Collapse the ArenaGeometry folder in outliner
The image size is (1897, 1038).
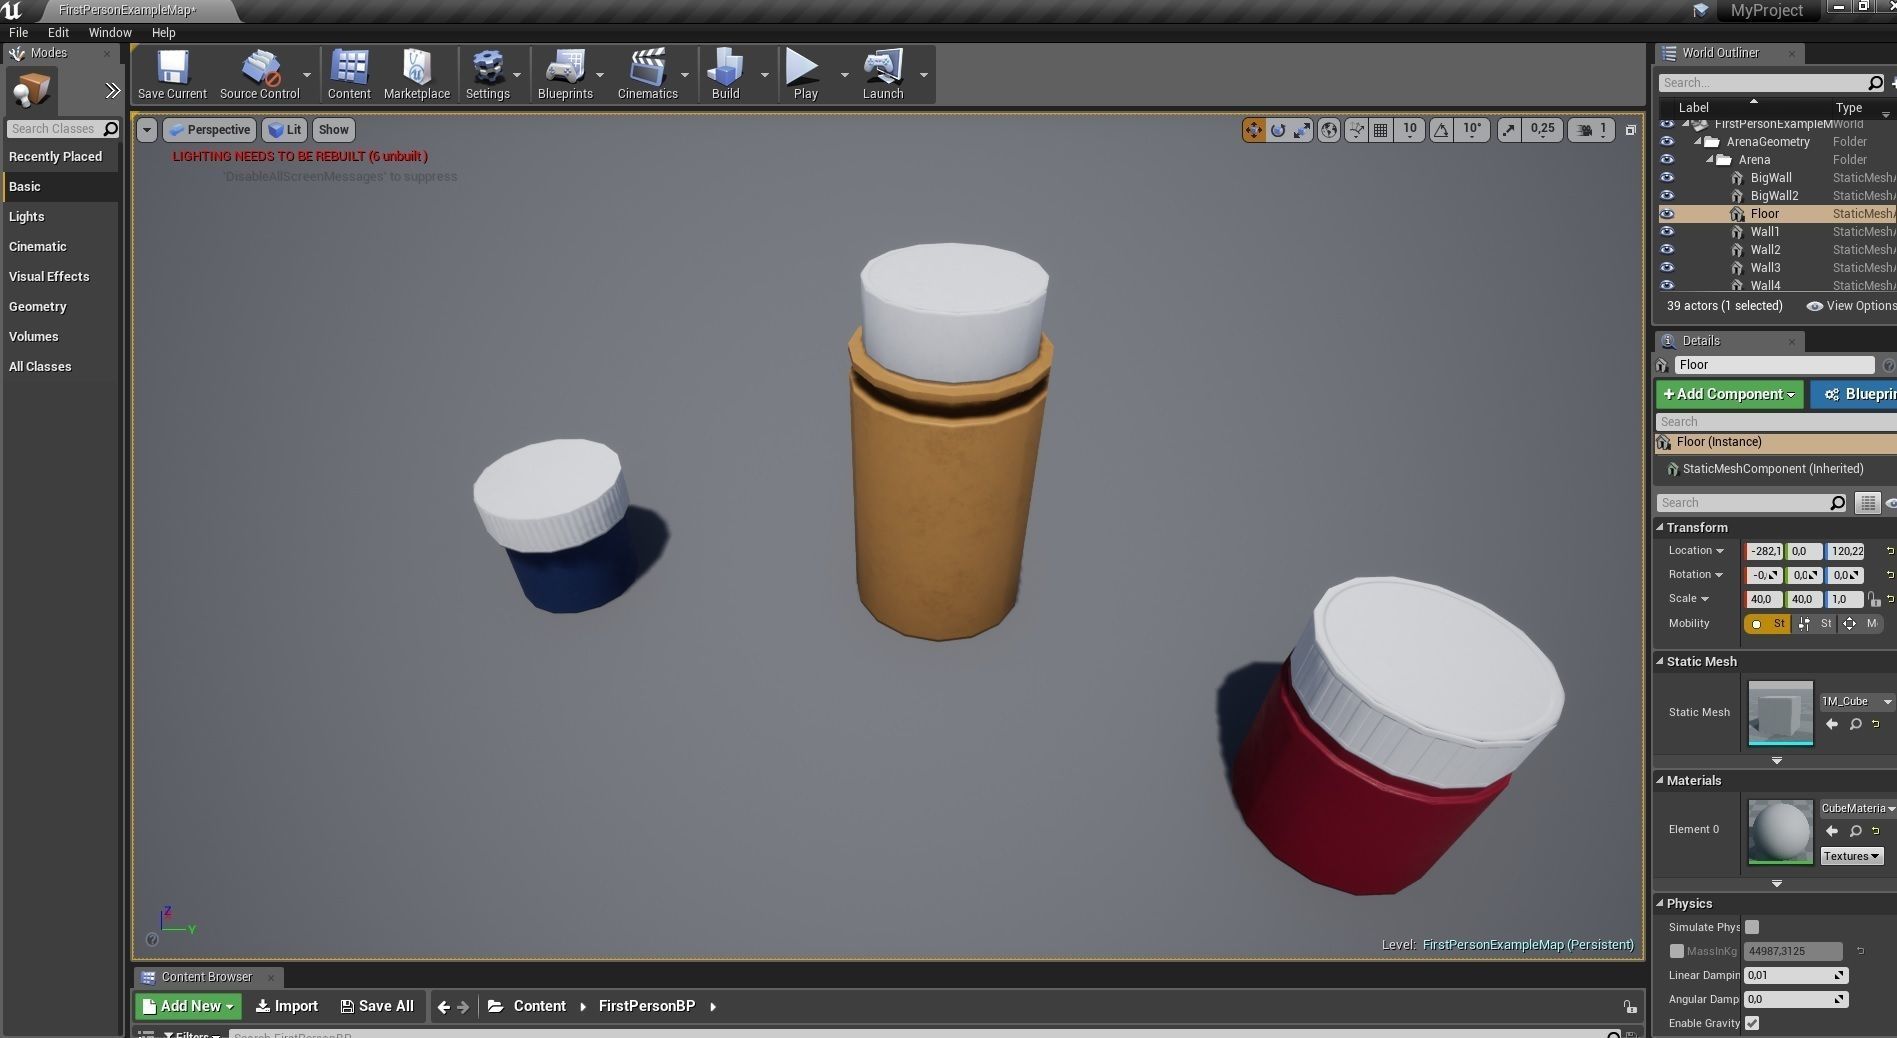click(1697, 142)
